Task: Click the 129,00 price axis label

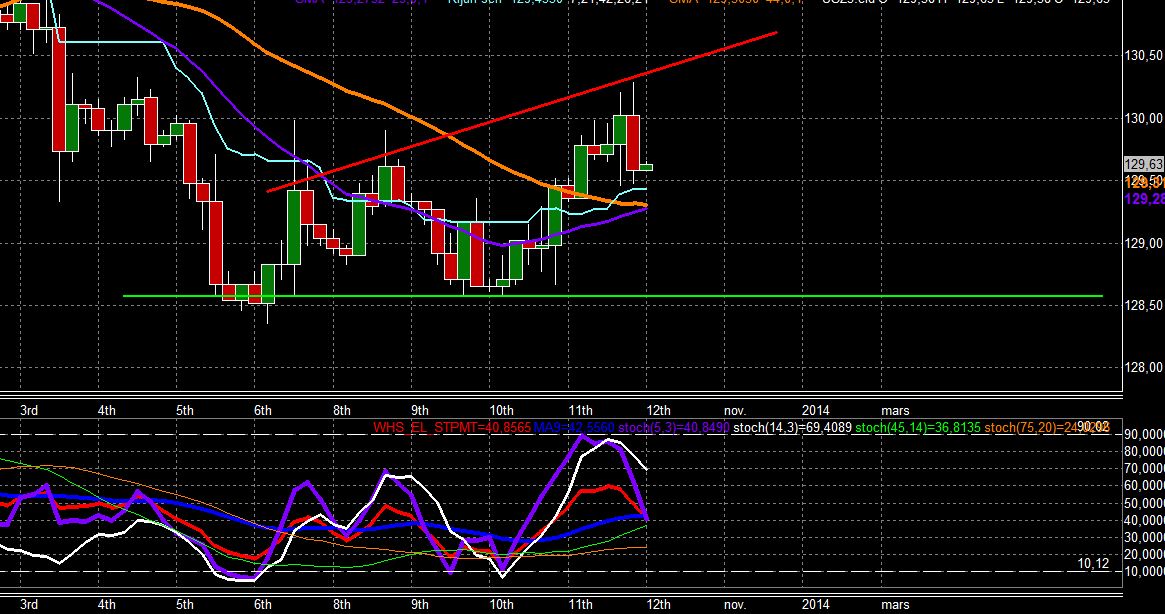Action: (1143, 243)
